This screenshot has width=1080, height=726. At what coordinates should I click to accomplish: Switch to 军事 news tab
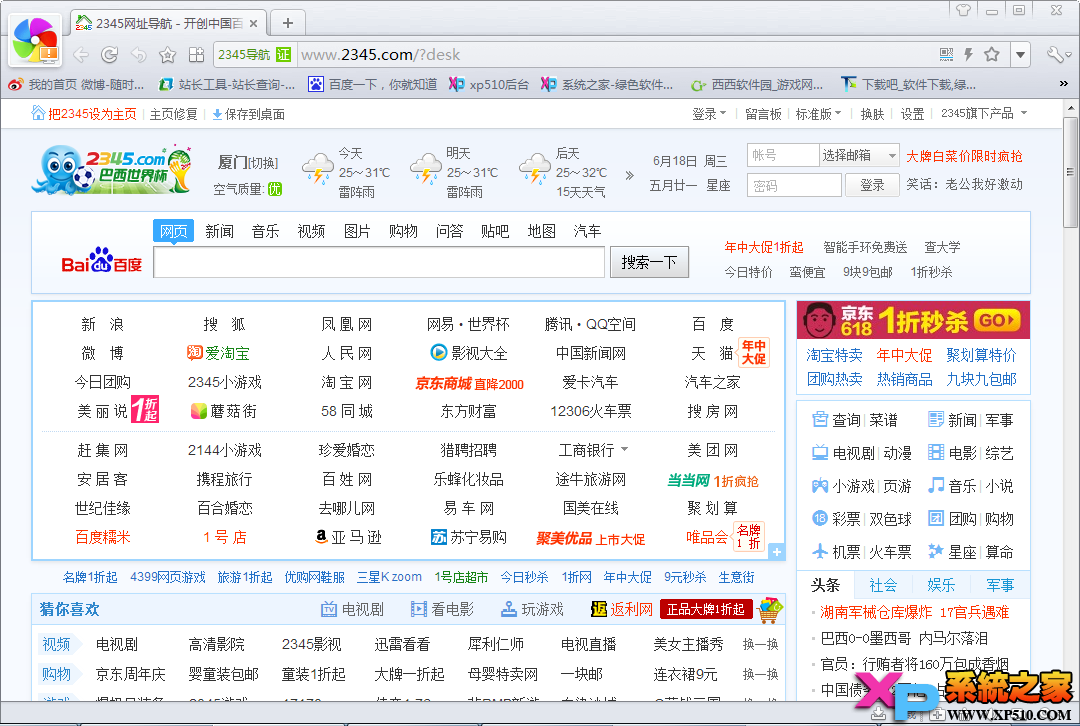(999, 585)
